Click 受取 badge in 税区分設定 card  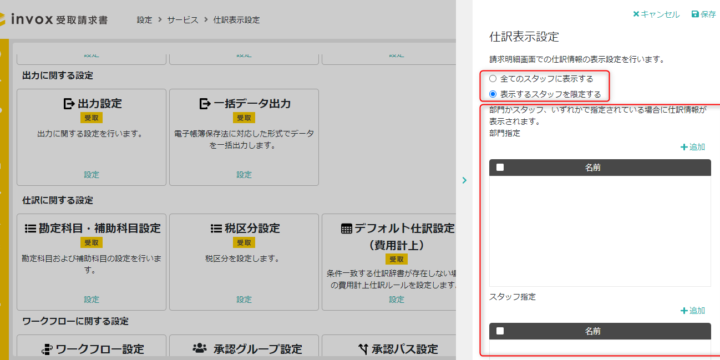click(x=244, y=242)
